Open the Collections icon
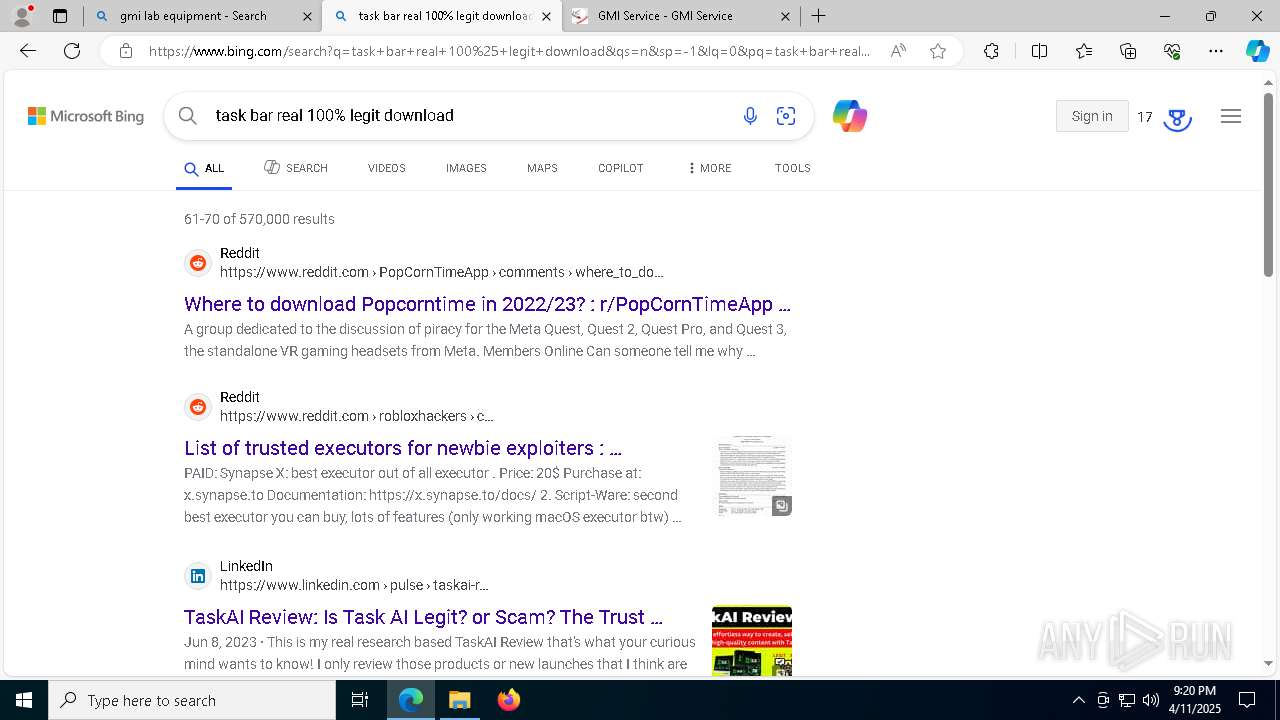Image resolution: width=1280 pixels, height=720 pixels. point(1128,51)
